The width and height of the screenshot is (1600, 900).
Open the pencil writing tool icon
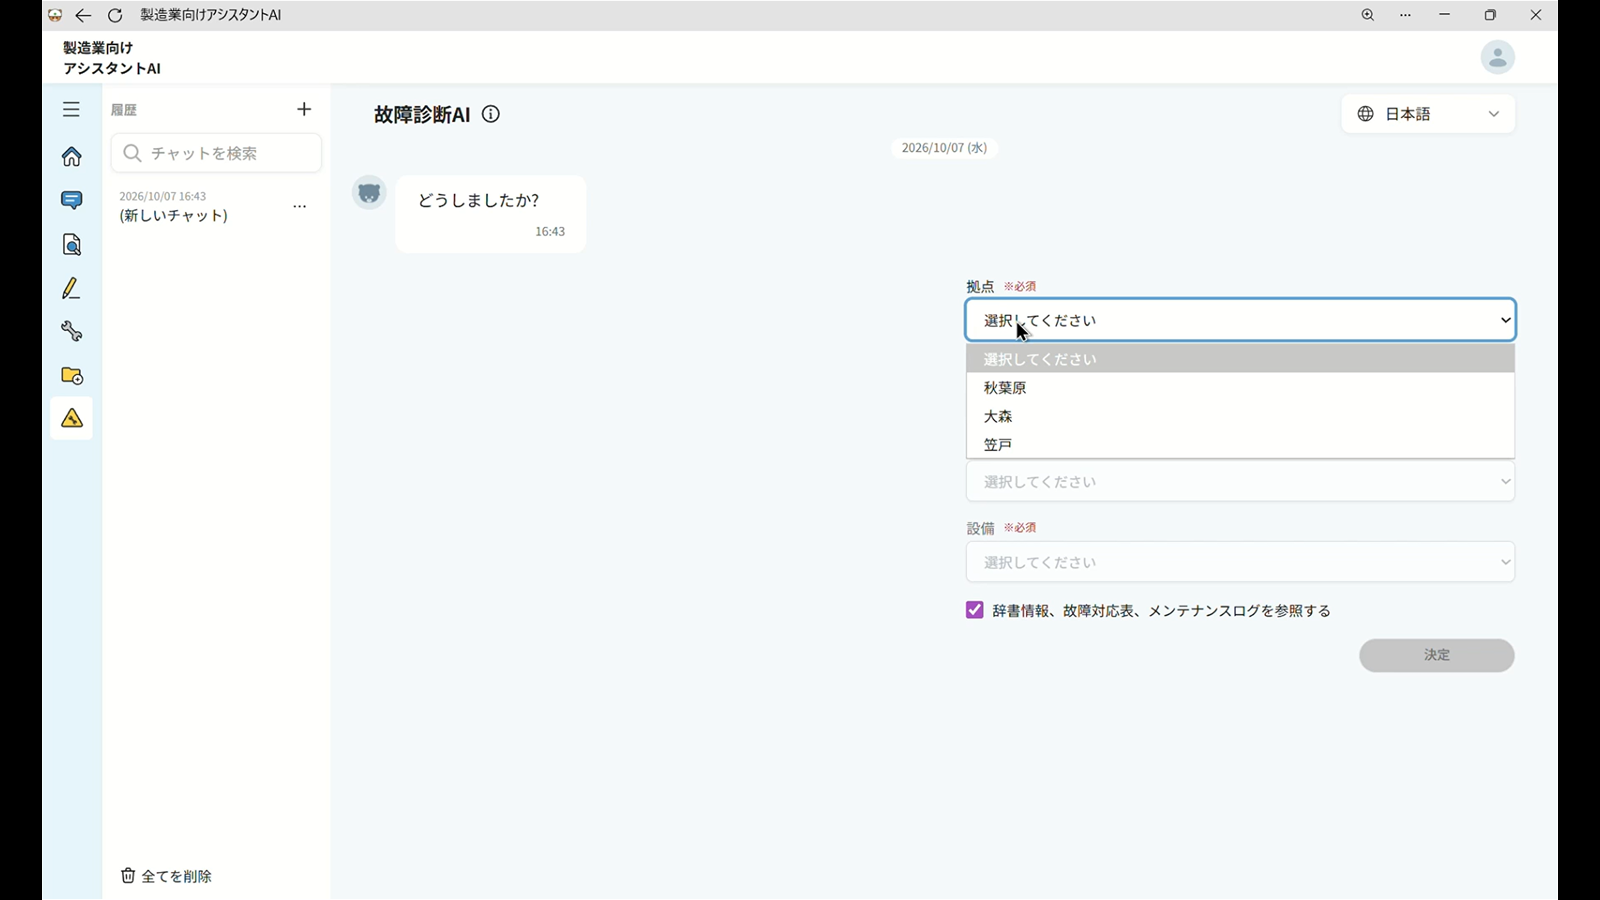point(71,289)
